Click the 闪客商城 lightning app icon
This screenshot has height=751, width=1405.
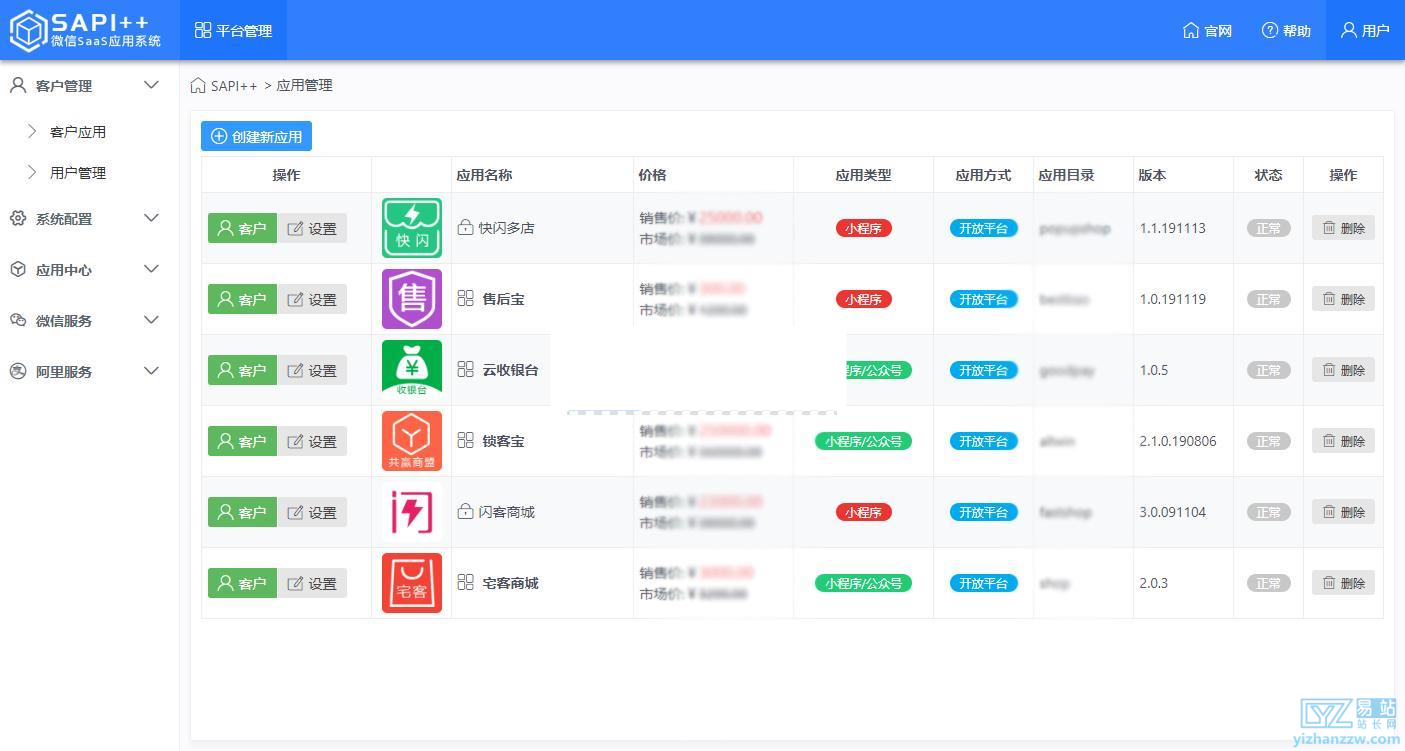click(x=411, y=511)
